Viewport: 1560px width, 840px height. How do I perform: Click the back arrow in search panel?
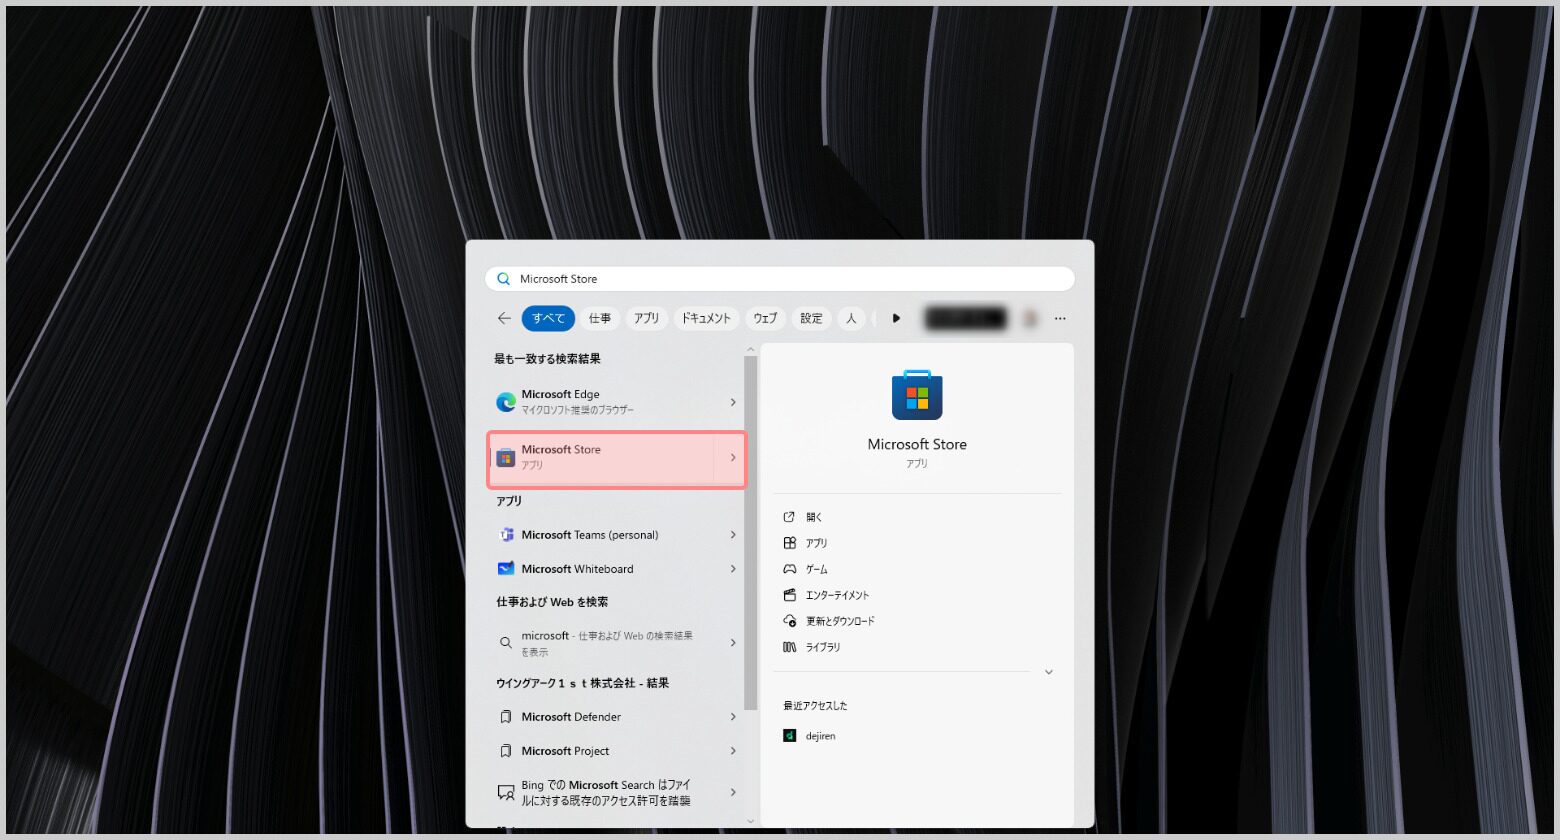click(504, 318)
